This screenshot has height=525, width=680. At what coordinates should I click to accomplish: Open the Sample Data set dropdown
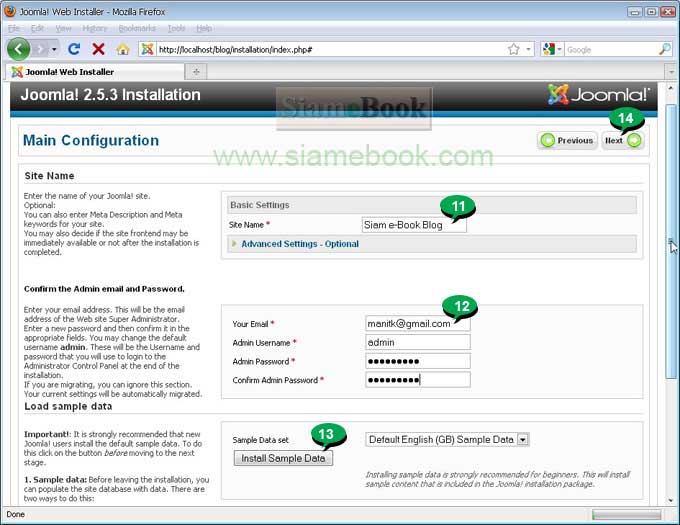click(x=447, y=440)
